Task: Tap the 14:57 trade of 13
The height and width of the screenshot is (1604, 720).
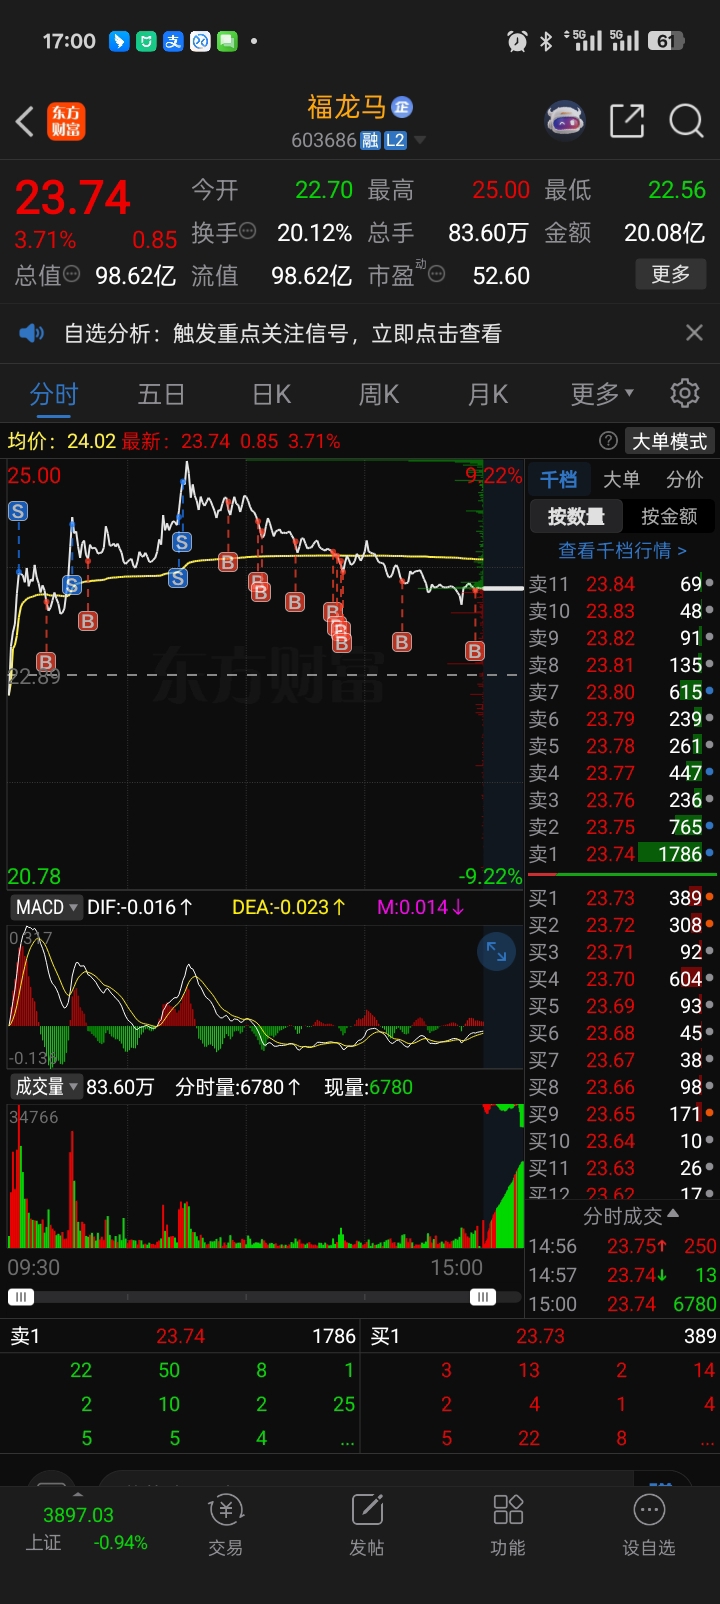Action: click(x=622, y=1275)
